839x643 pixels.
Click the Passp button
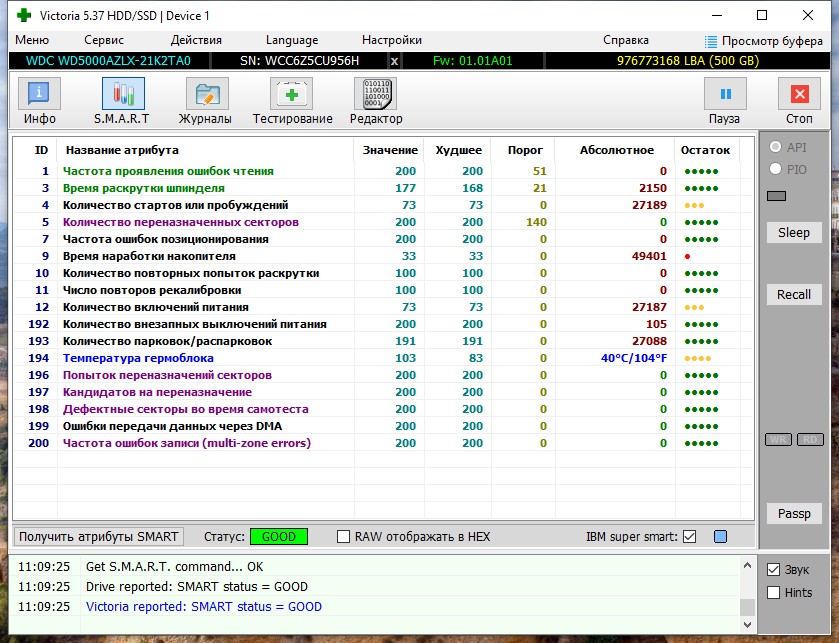pos(794,514)
